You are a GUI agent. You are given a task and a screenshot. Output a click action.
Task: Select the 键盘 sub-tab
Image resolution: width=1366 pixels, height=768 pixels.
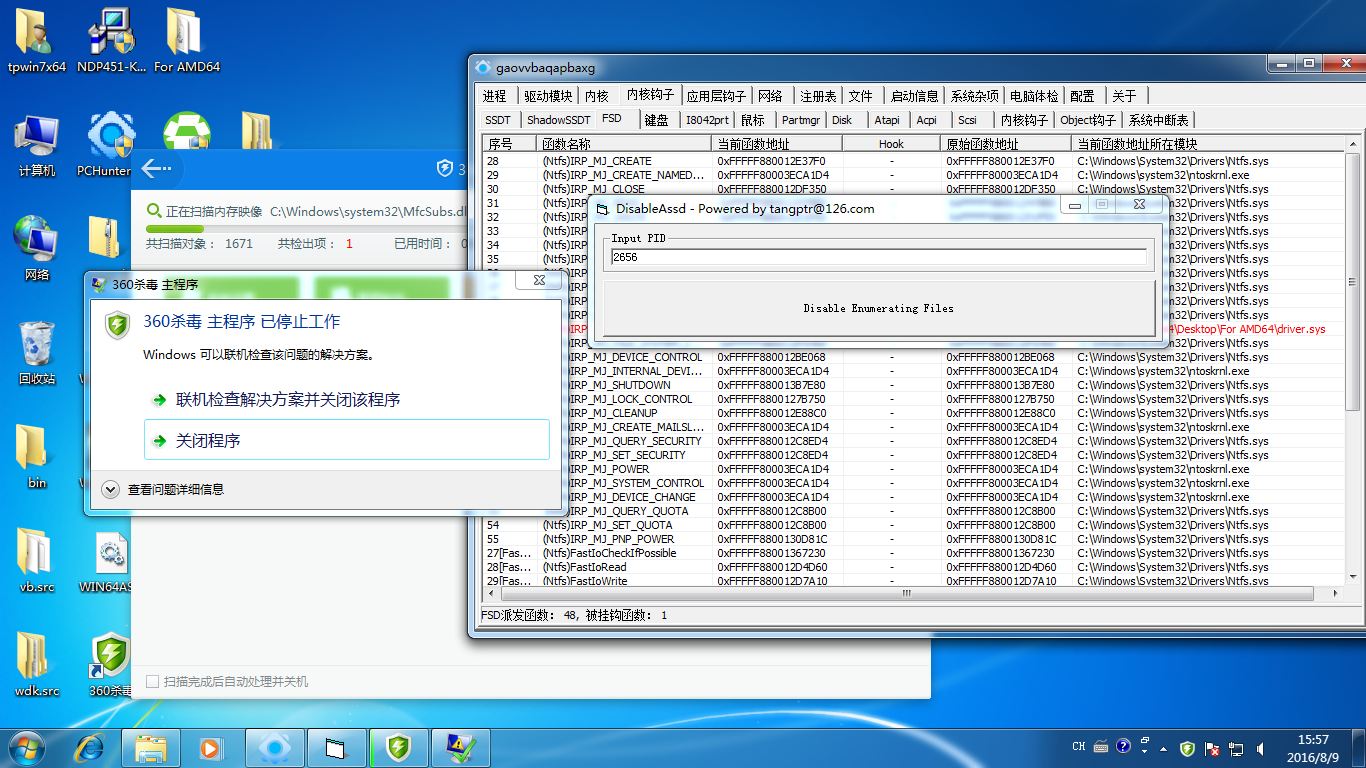[x=656, y=120]
